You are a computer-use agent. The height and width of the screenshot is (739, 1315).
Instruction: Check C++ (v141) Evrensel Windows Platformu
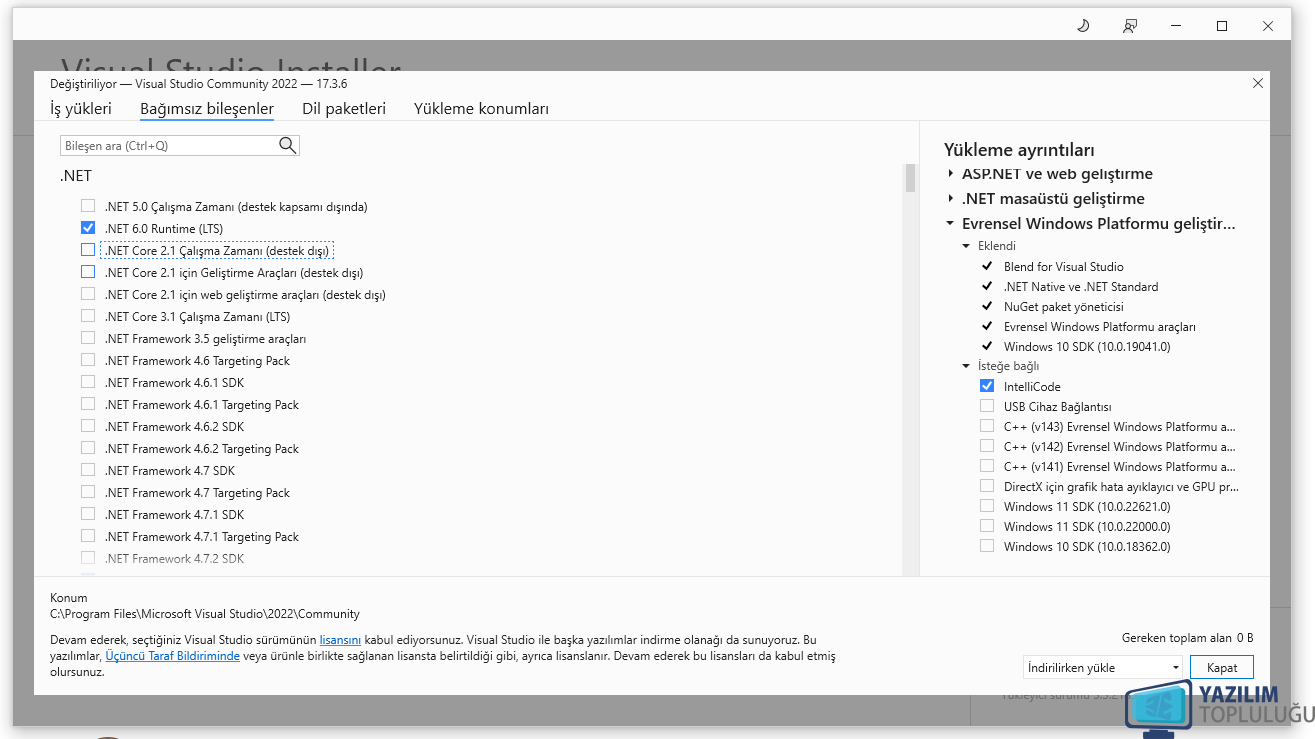(987, 466)
